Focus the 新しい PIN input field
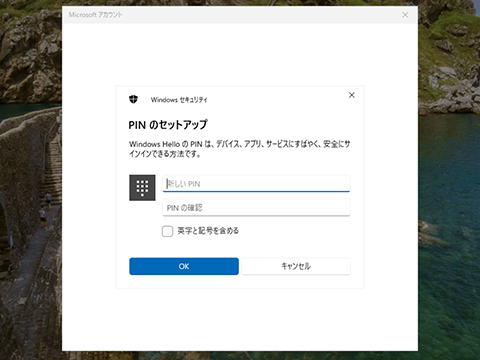Viewport: 480px width, 360px height. 256,183
